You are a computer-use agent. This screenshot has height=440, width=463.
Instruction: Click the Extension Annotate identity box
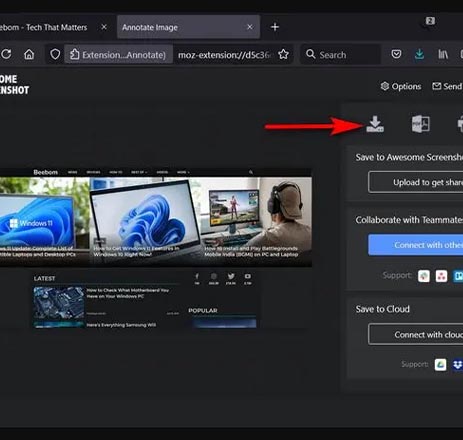[118, 55]
